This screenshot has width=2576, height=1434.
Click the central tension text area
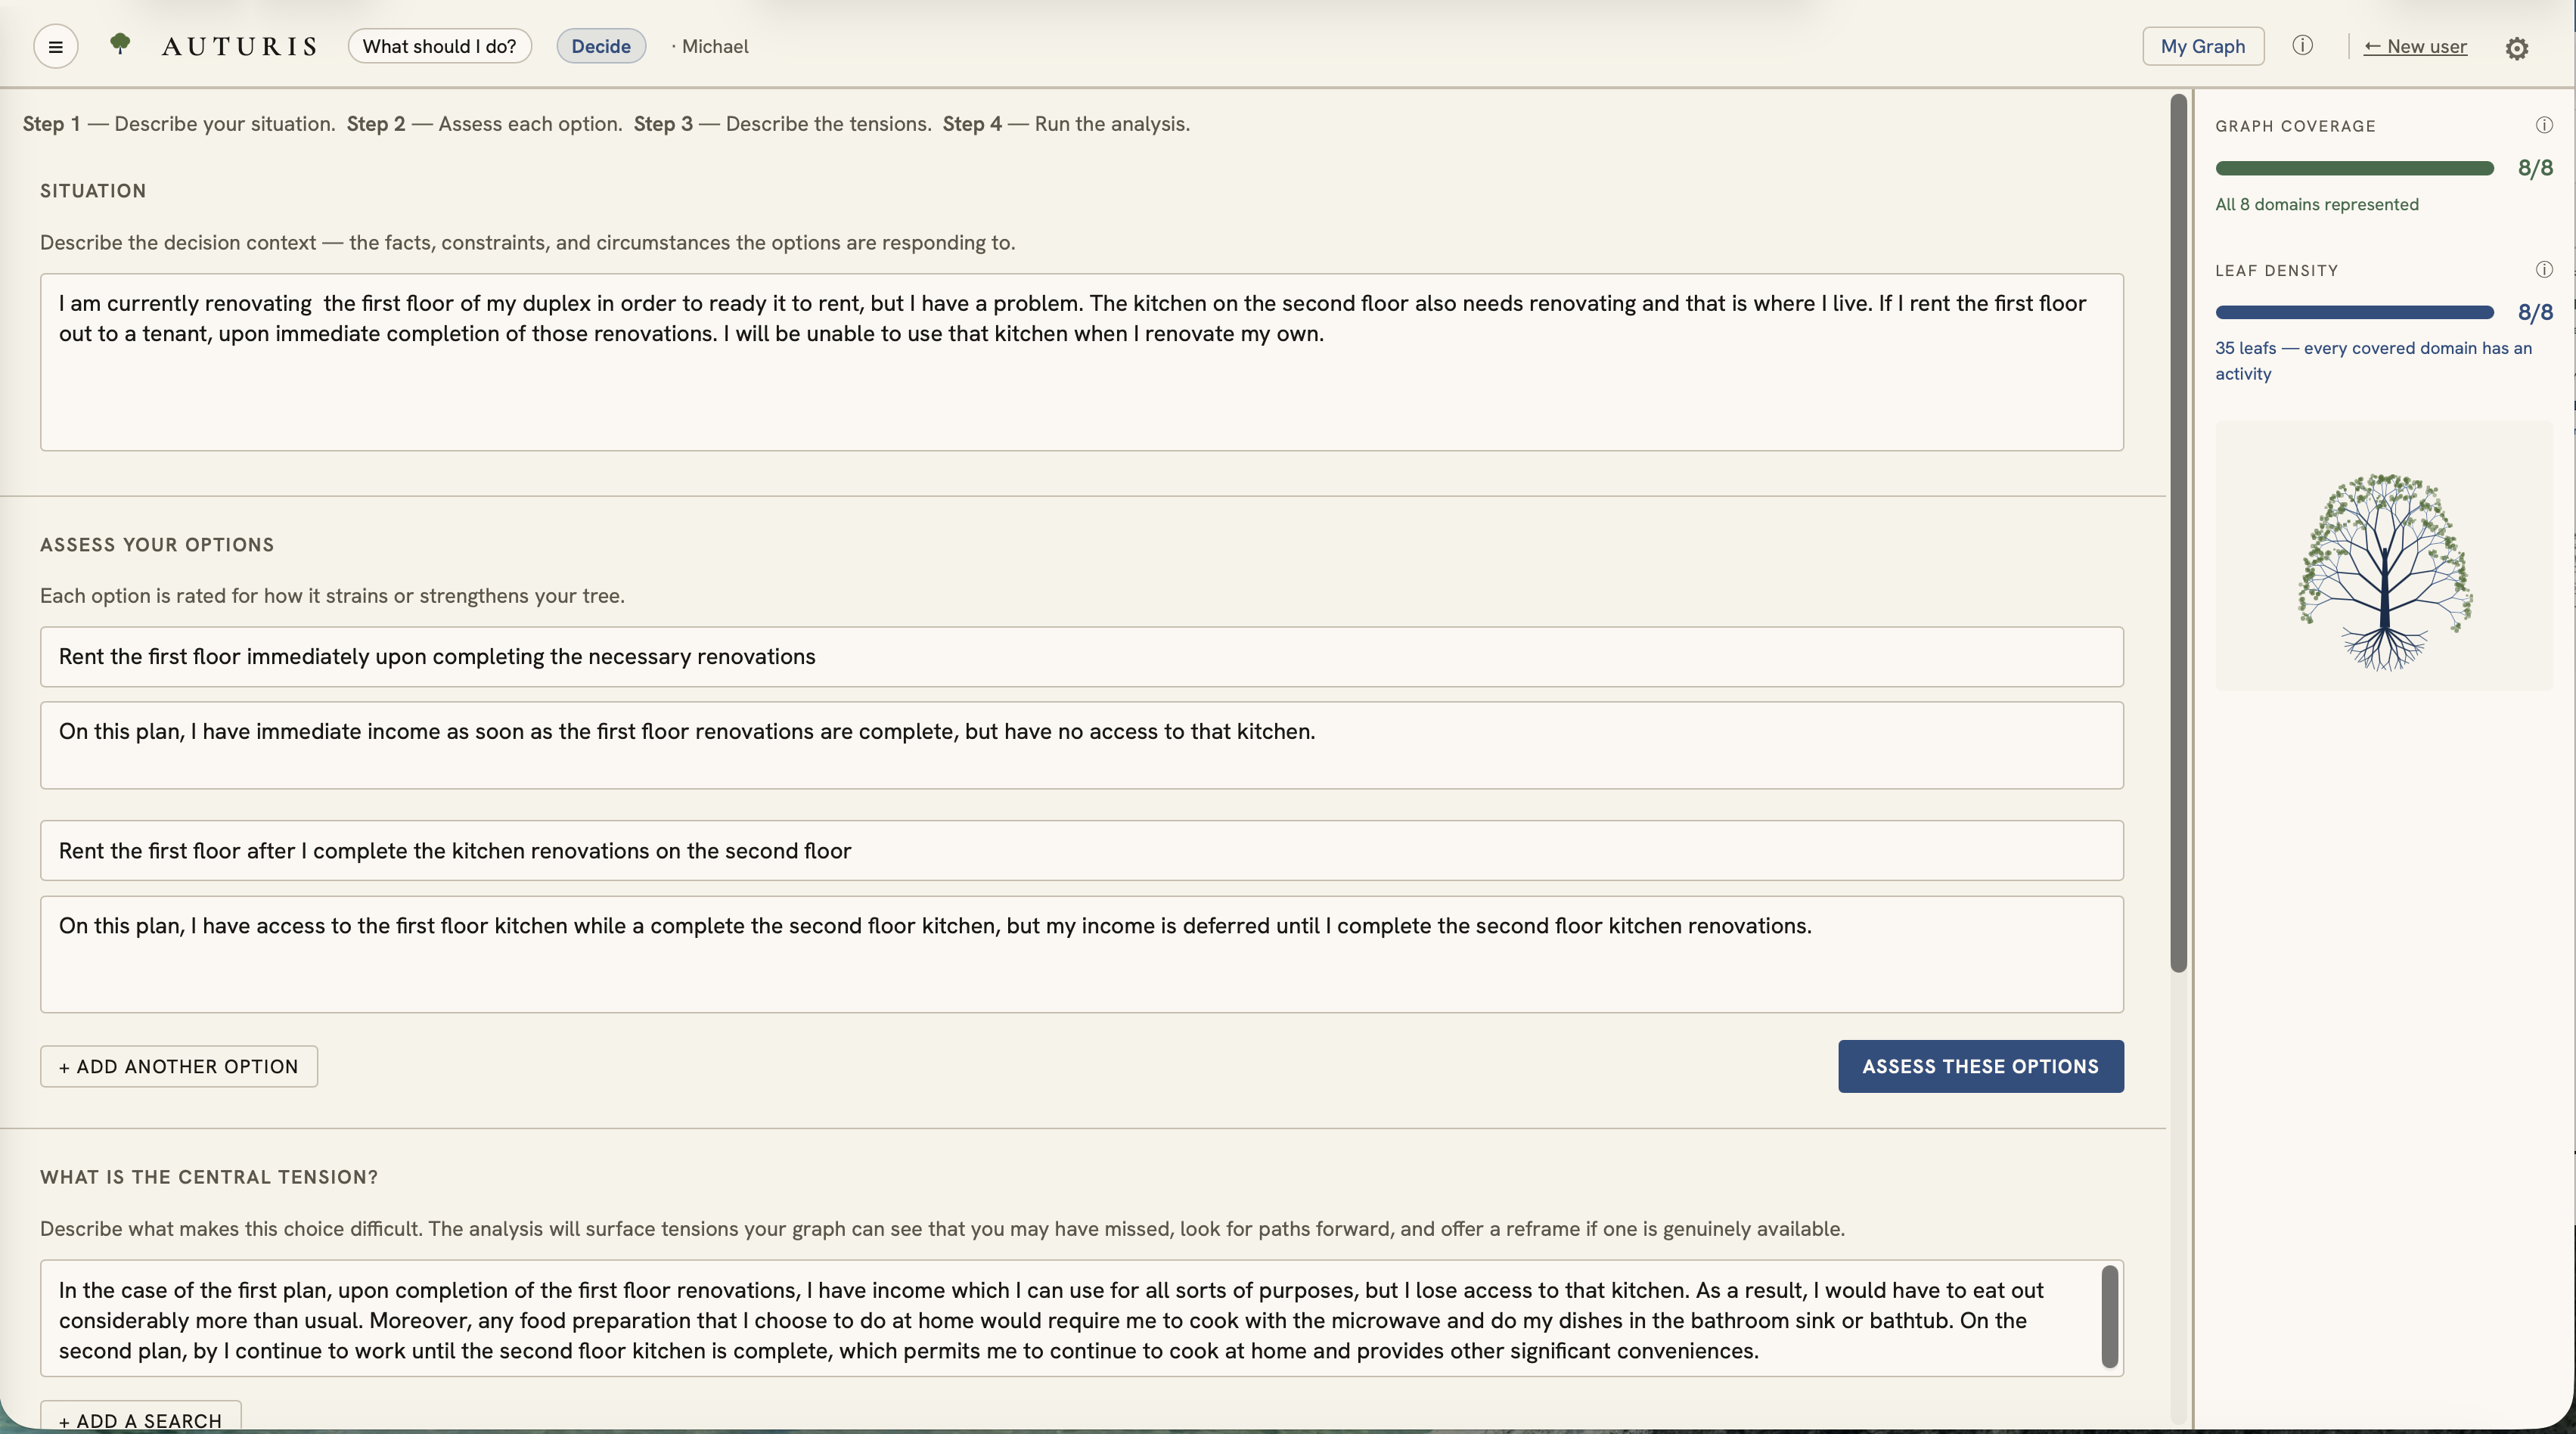click(x=1081, y=1318)
